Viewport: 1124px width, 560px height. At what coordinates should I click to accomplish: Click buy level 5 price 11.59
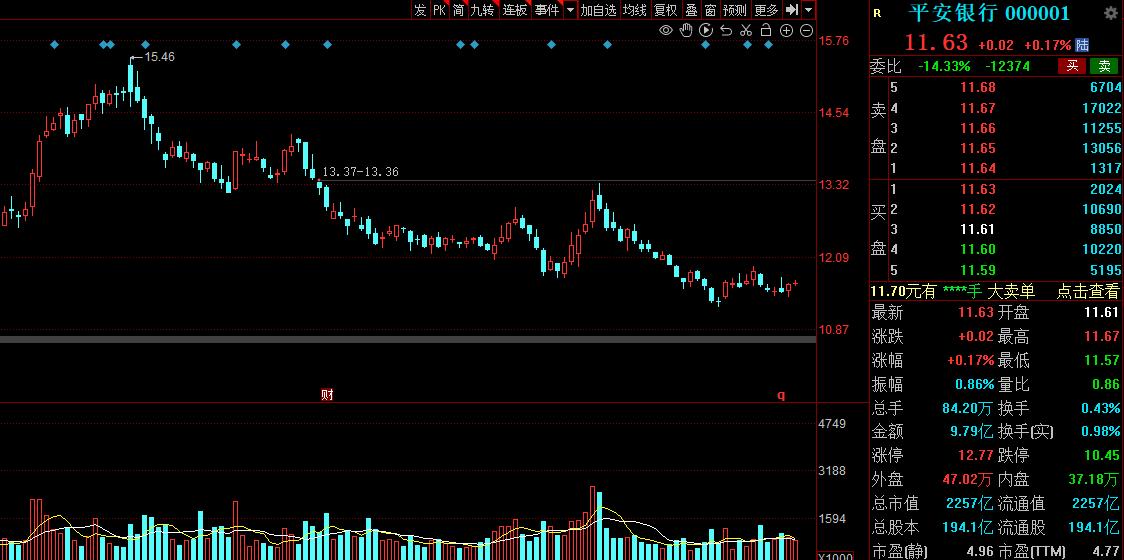pos(978,270)
